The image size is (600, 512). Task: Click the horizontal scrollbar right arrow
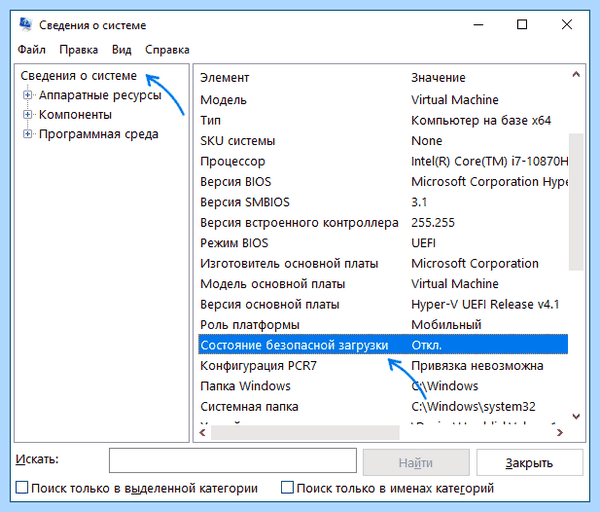coord(560,432)
